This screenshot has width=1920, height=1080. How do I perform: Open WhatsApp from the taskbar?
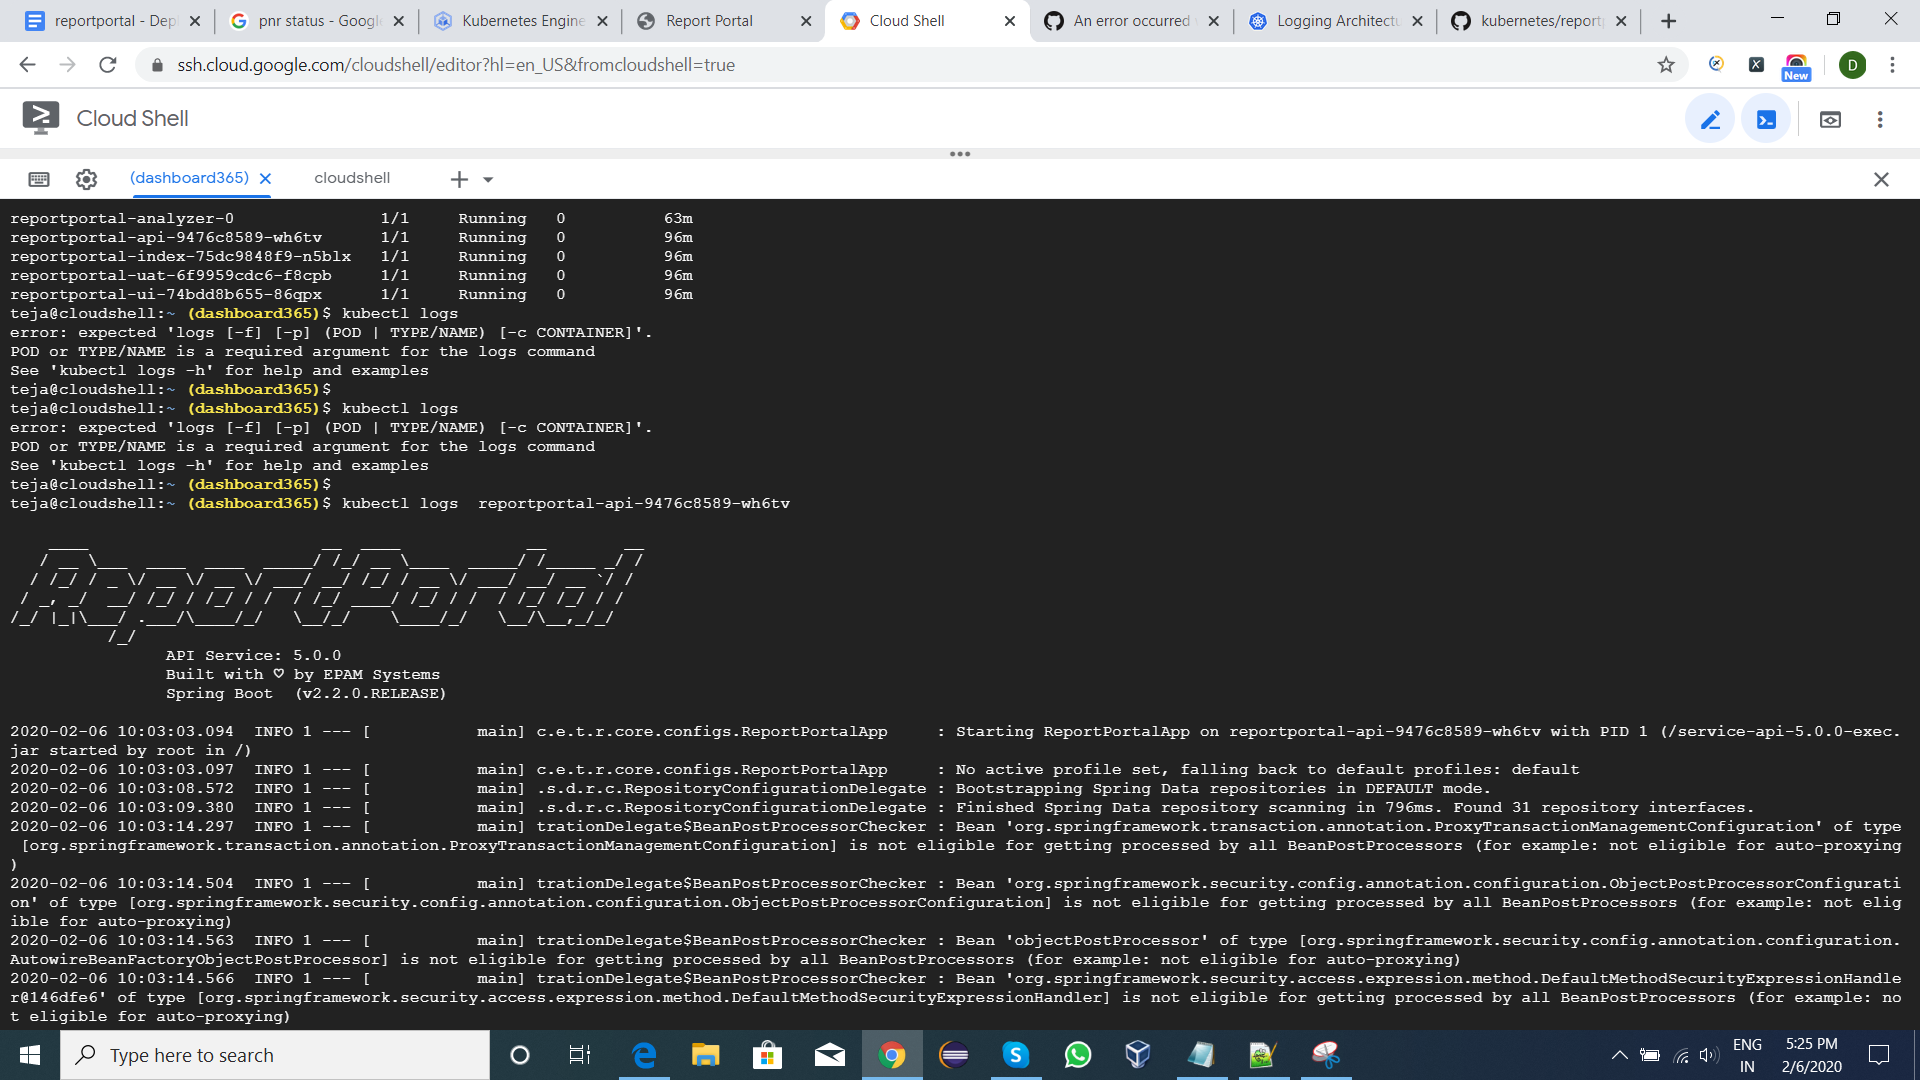click(1078, 1055)
